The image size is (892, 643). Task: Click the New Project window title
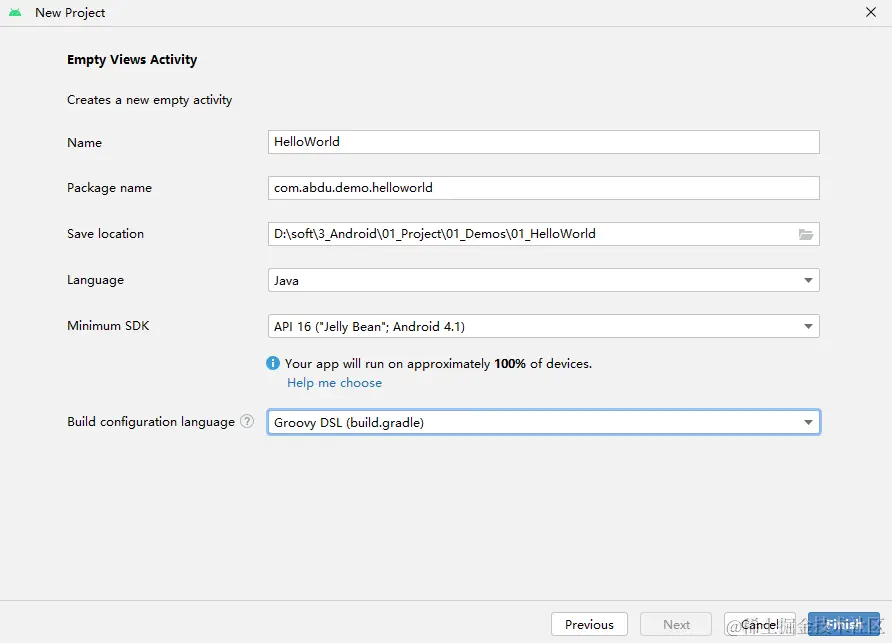point(70,13)
